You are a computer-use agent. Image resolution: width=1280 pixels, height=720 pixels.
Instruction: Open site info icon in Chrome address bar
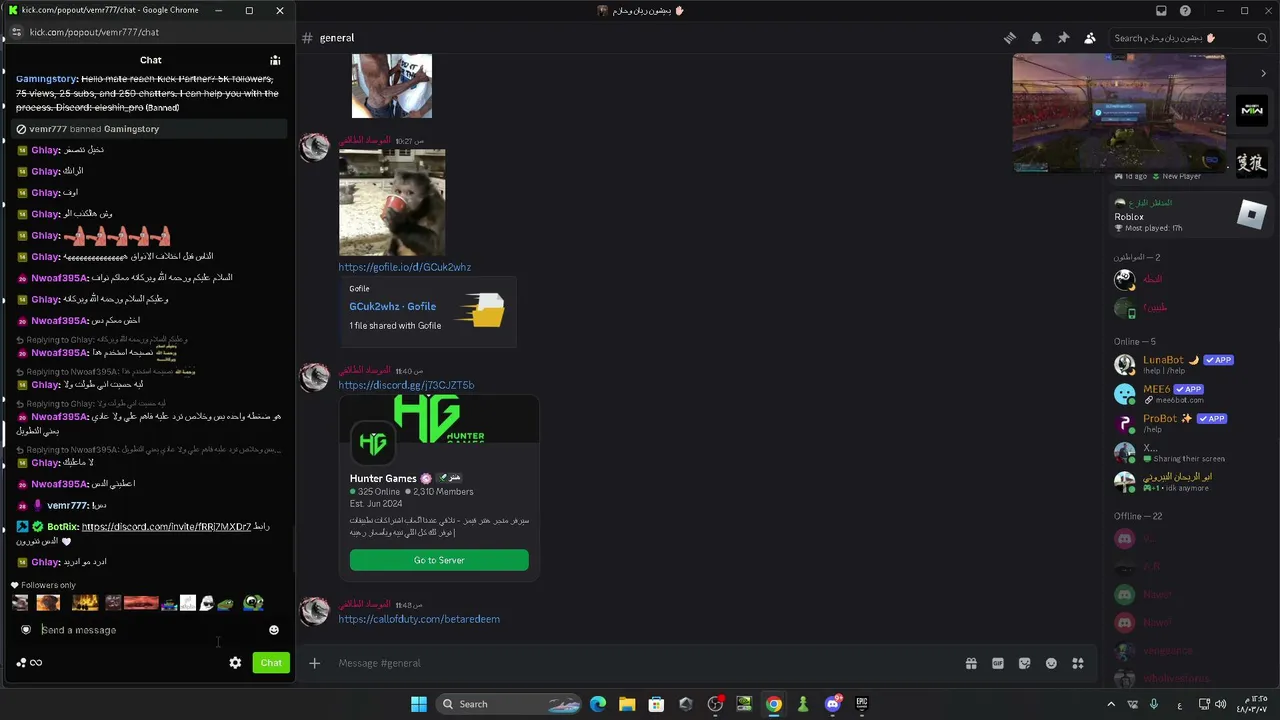pyautogui.click(x=16, y=32)
